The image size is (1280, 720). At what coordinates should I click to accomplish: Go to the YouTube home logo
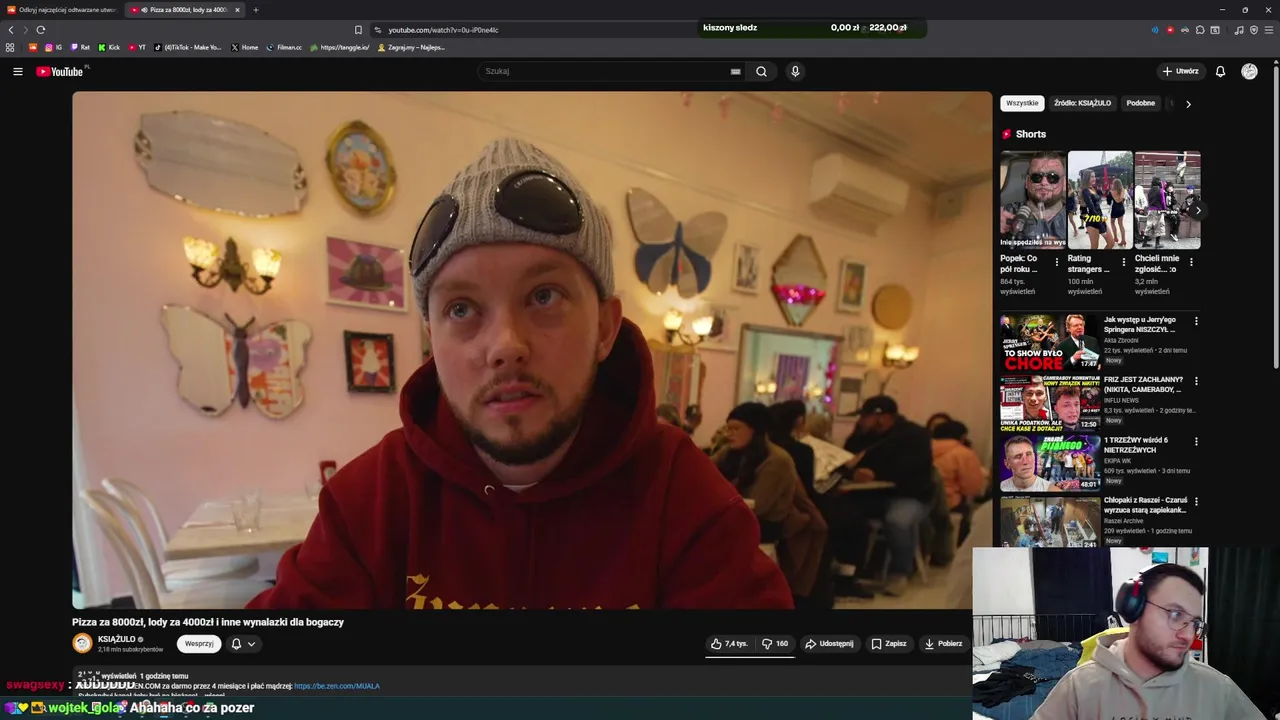(60, 71)
